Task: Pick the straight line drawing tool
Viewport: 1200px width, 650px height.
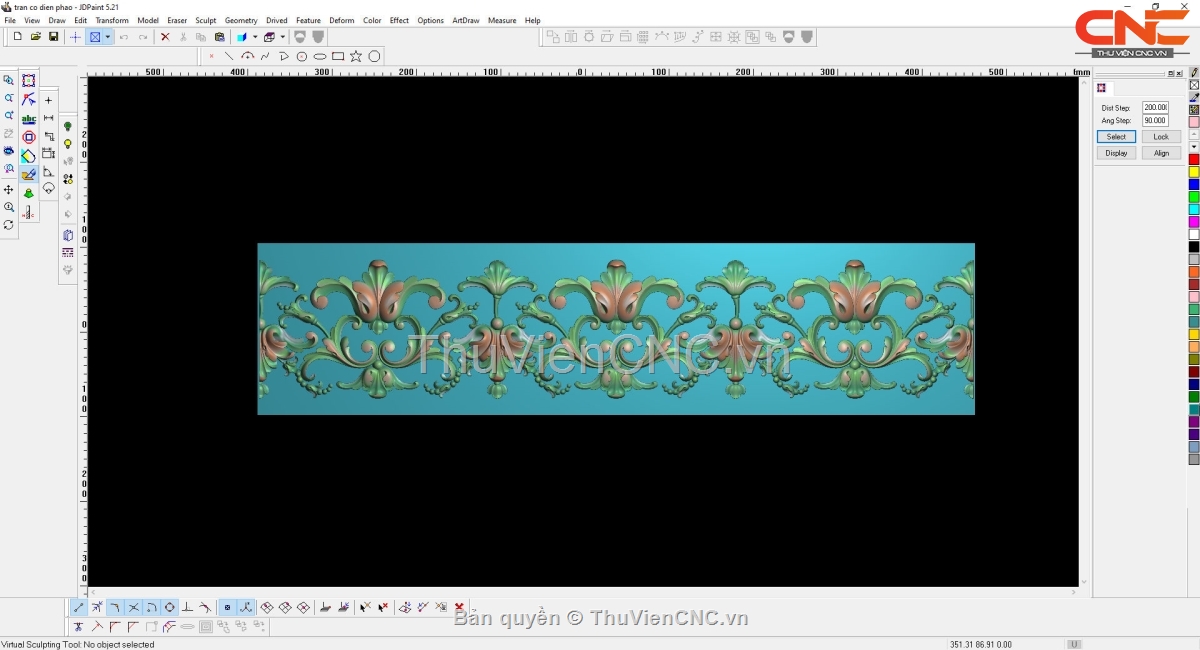Action: 229,57
